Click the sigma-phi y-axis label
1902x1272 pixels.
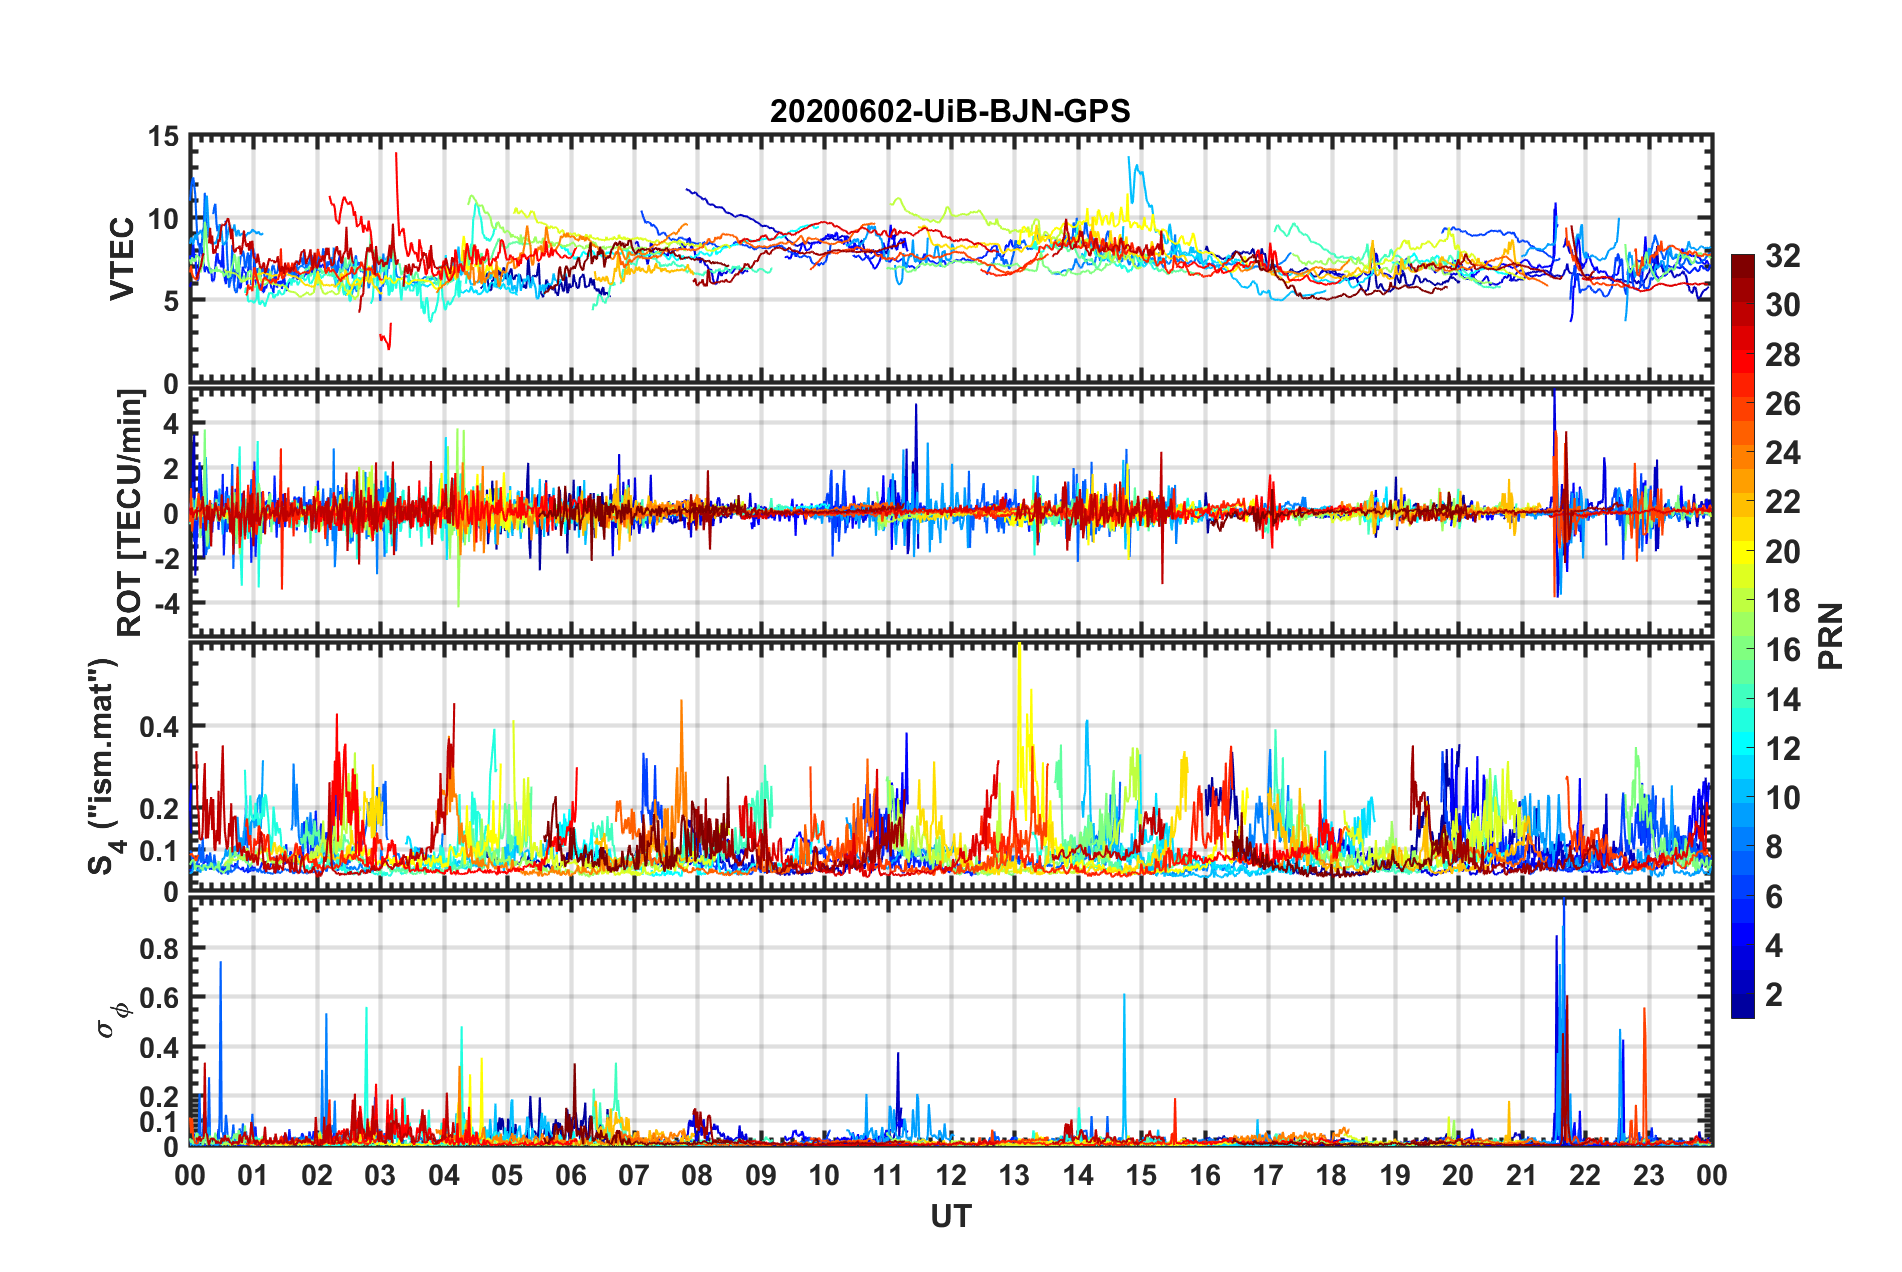click(x=112, y=1021)
